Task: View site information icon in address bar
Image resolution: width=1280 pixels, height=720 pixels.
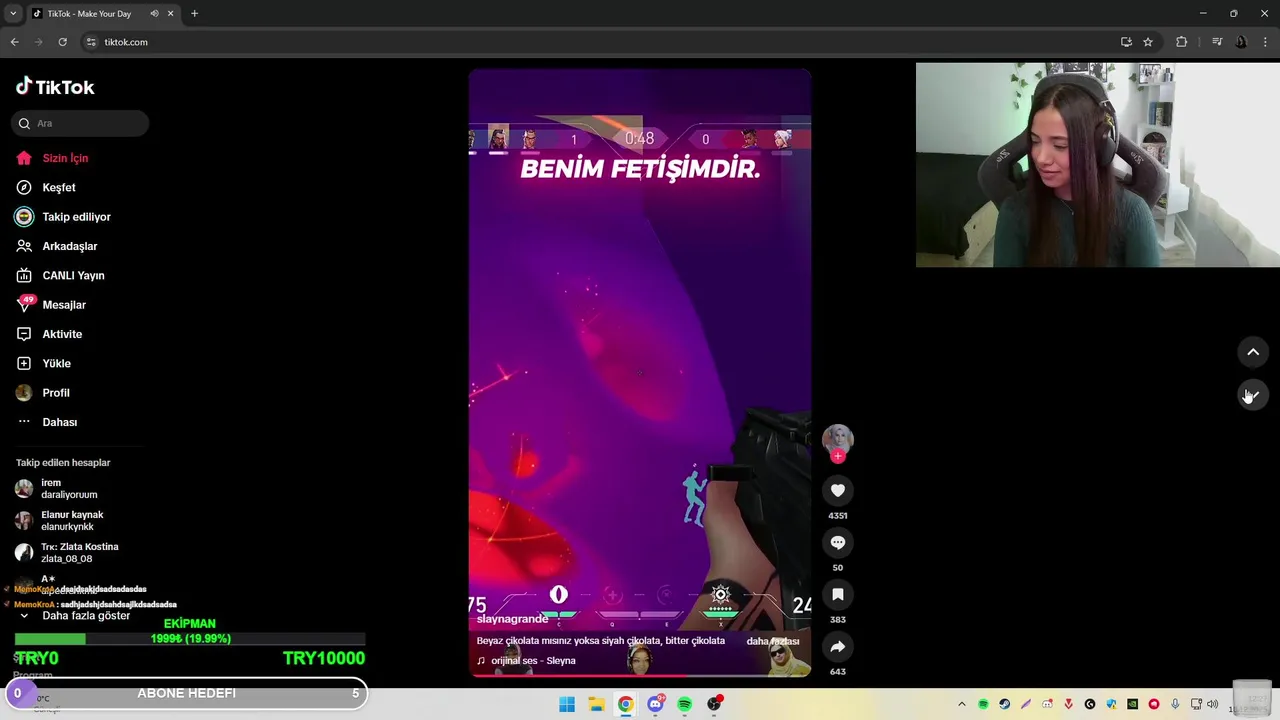Action: (91, 42)
